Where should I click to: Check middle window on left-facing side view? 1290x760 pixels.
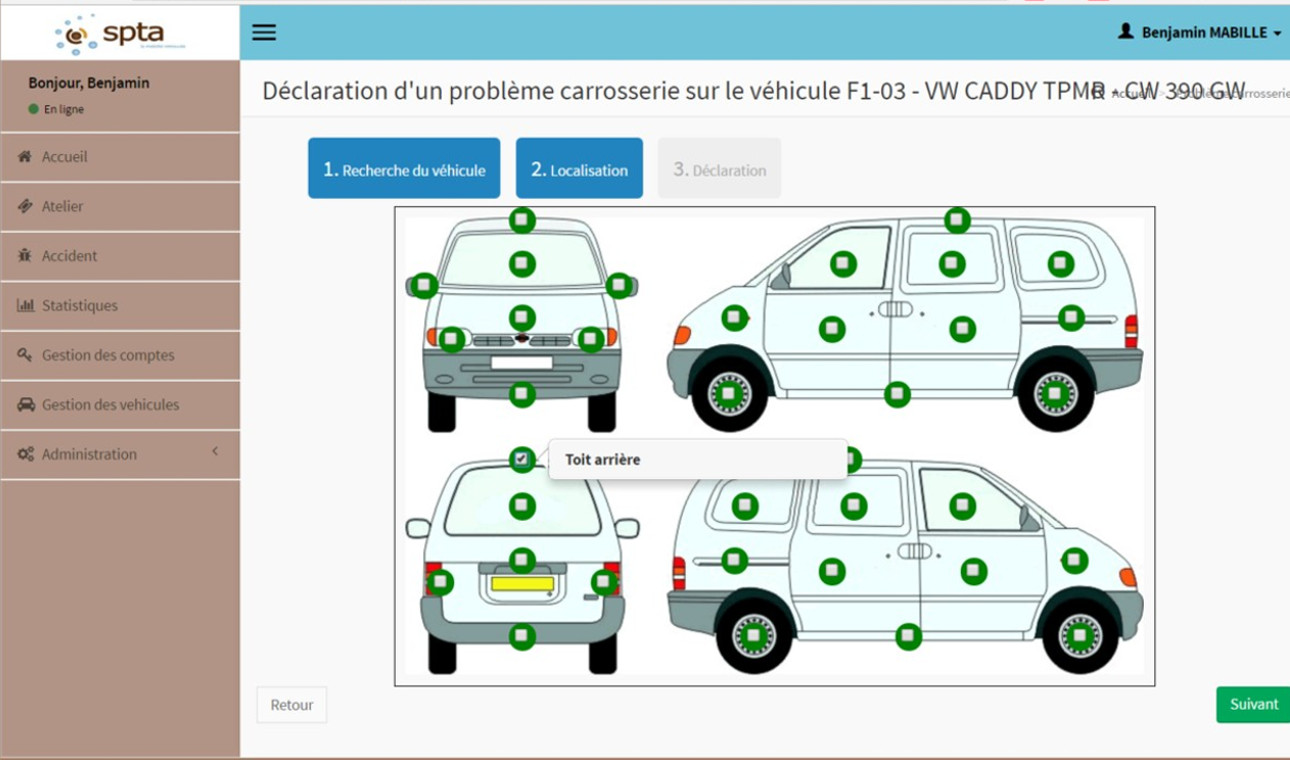click(952, 264)
